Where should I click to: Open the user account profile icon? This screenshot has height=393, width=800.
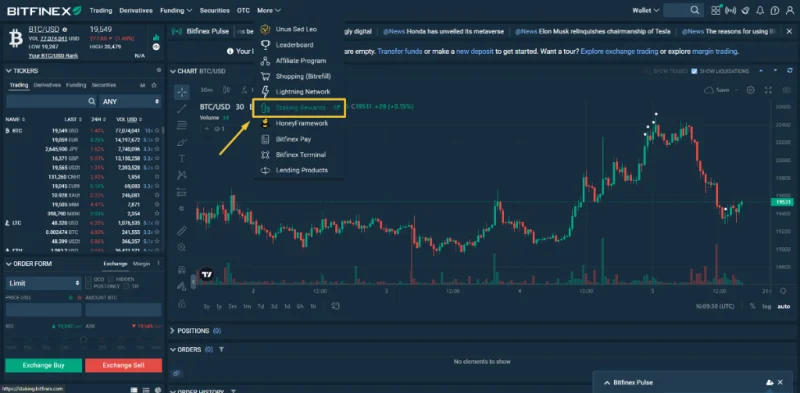[x=789, y=10]
